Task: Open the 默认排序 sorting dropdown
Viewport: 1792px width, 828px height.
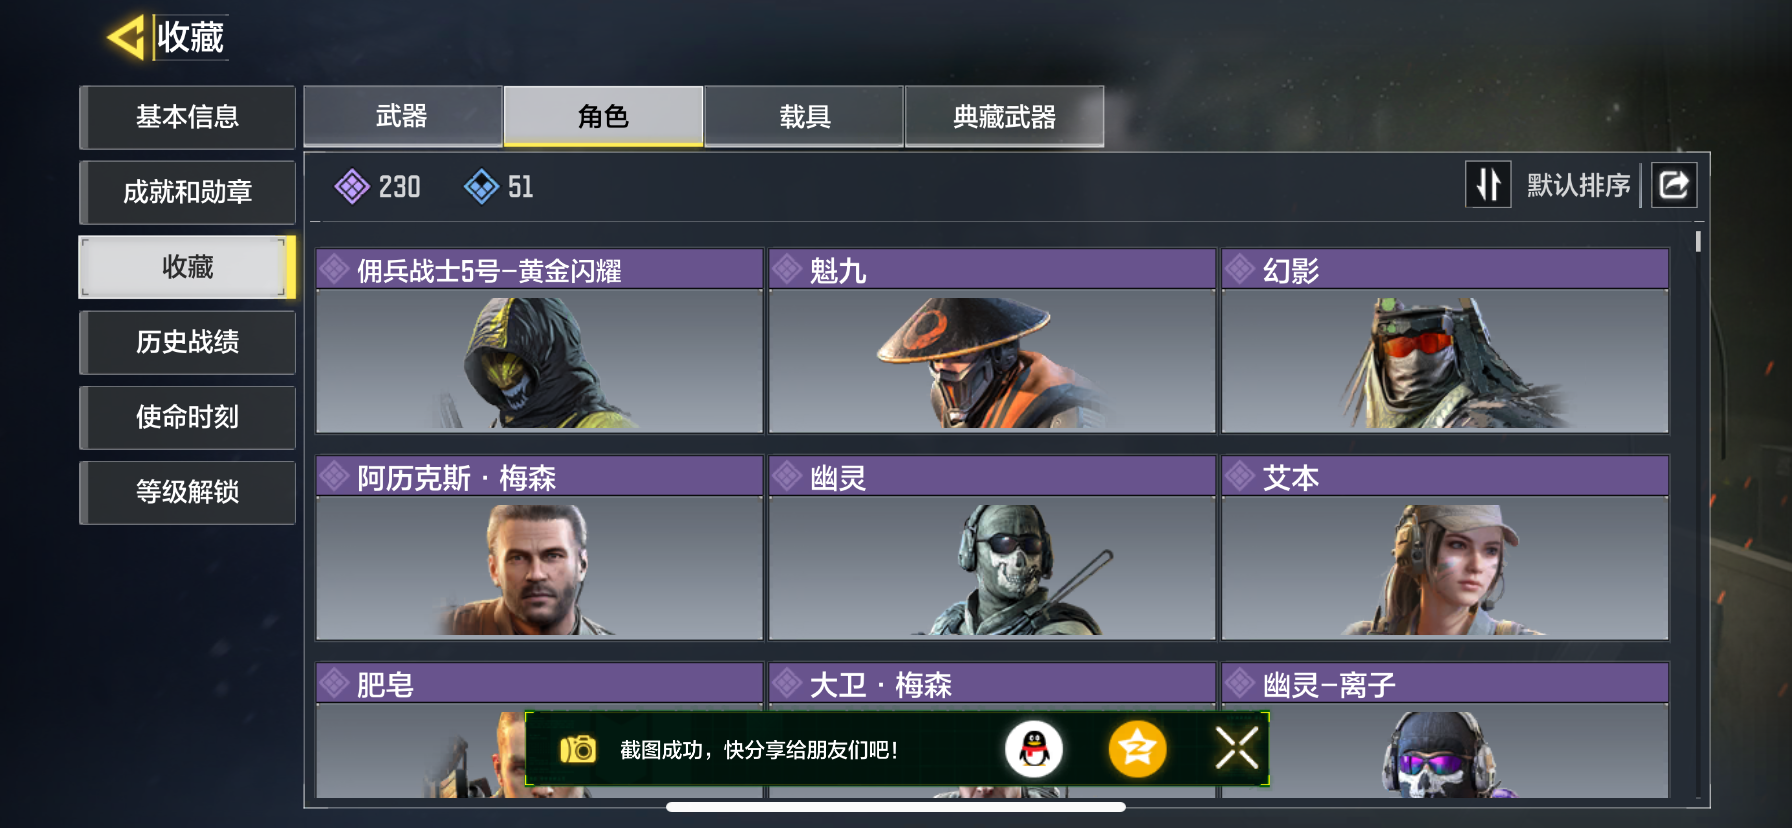Action: click(x=1578, y=185)
